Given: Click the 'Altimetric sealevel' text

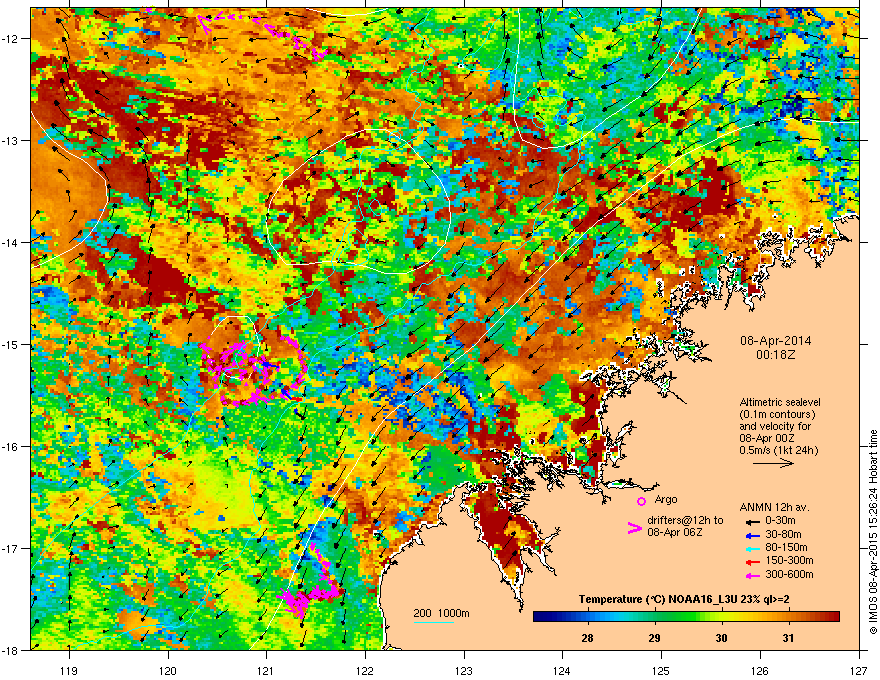Looking at the screenshot, I should click(x=780, y=402).
